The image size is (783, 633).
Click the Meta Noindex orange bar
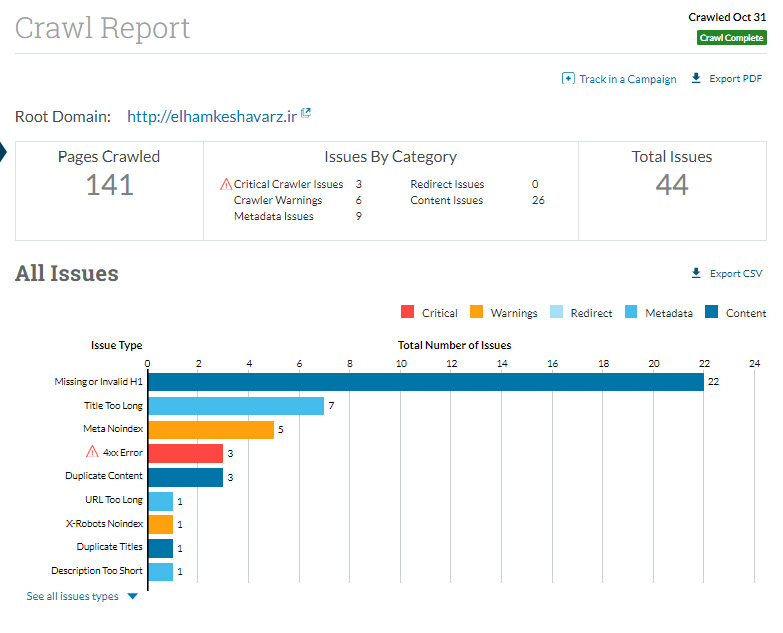(x=210, y=429)
